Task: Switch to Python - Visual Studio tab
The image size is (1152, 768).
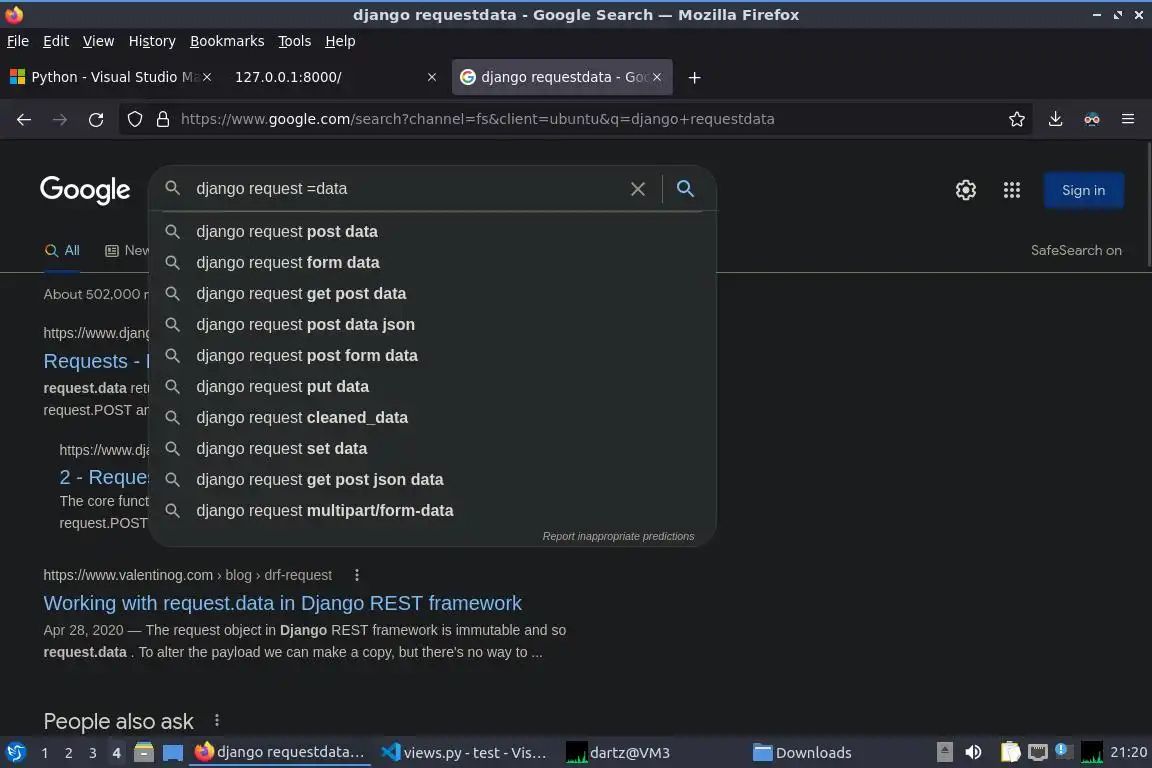Action: tap(110, 77)
